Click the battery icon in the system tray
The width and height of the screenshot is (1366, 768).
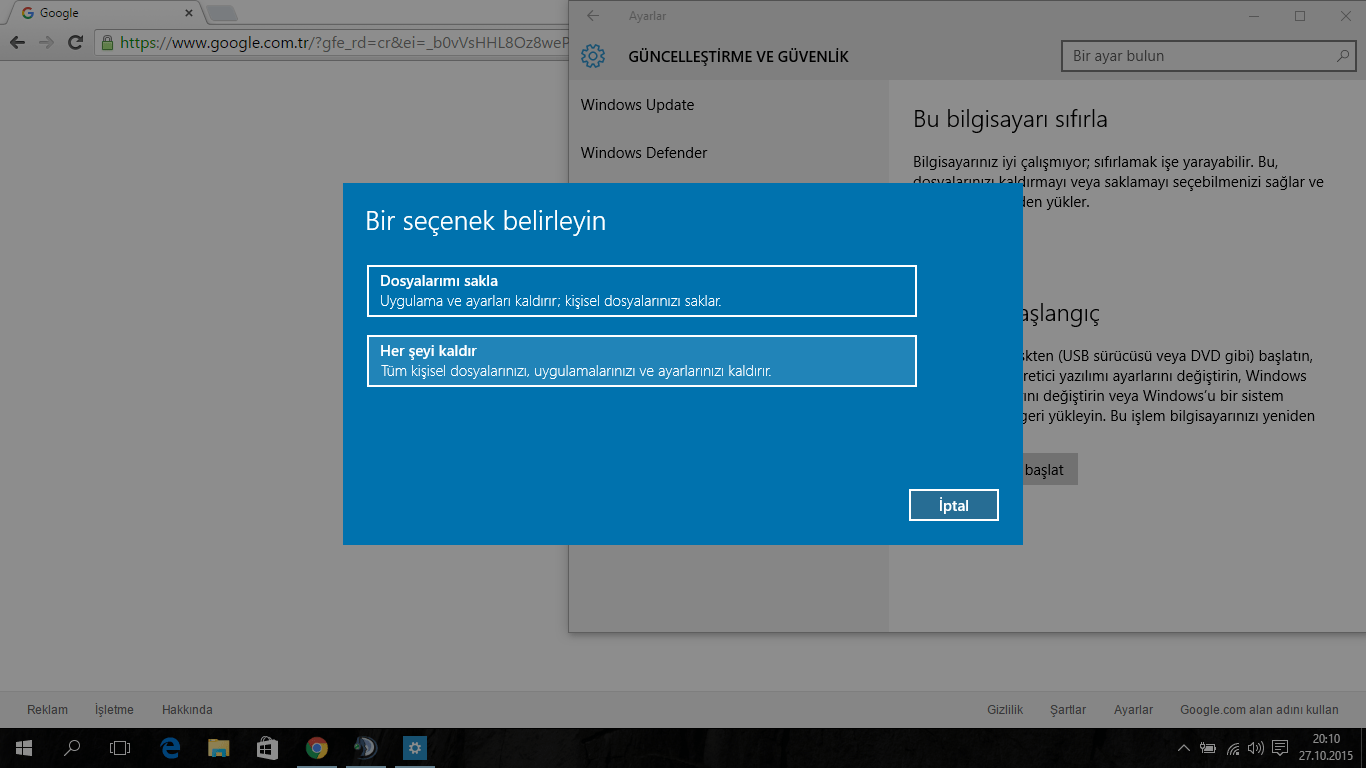pyautogui.click(x=1209, y=748)
